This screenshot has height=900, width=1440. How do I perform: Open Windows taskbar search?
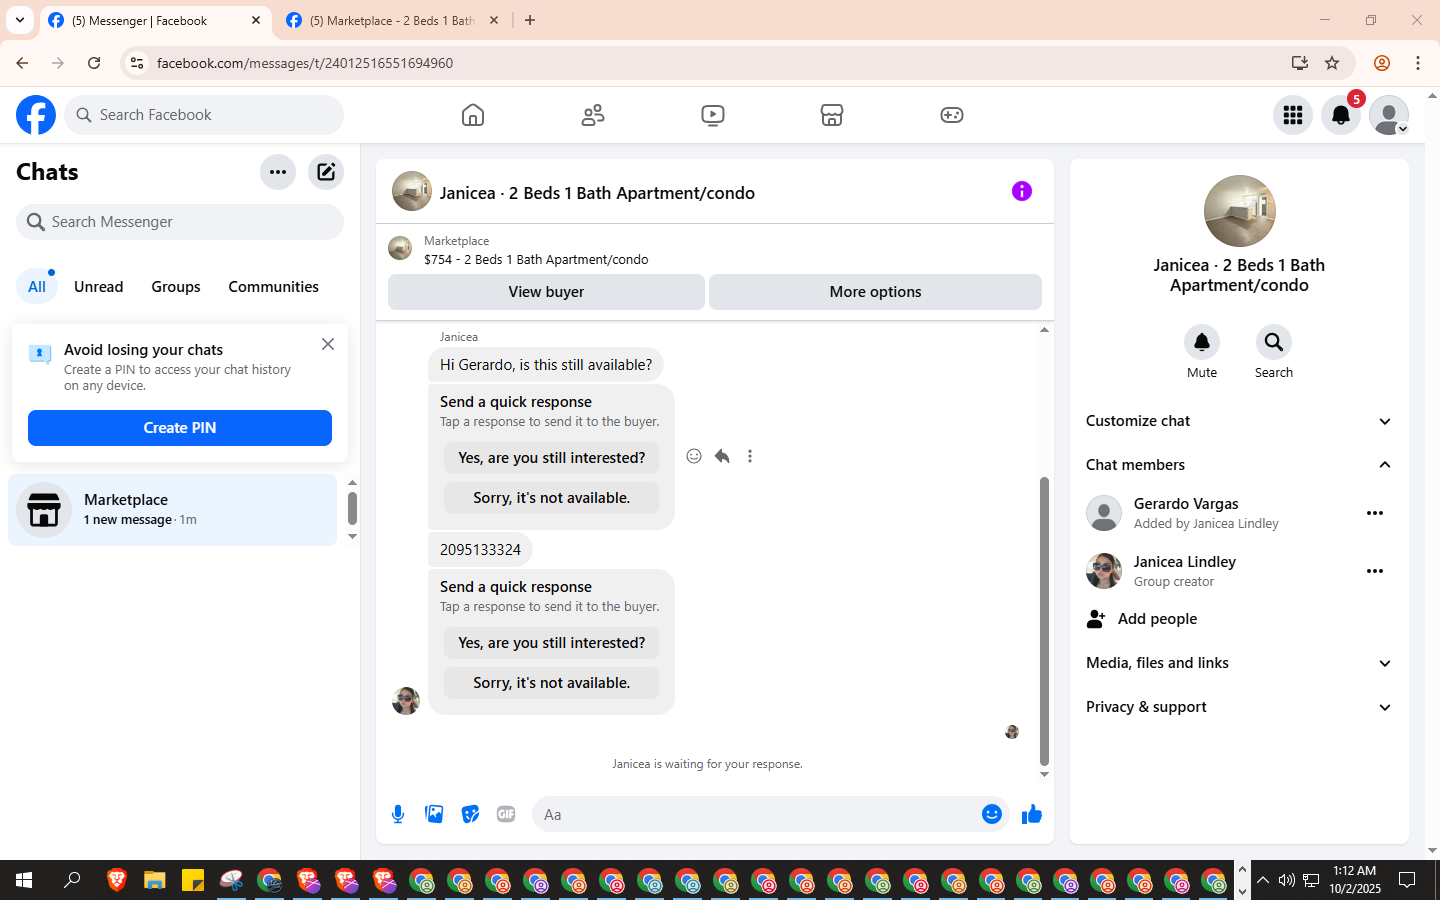pos(72,880)
